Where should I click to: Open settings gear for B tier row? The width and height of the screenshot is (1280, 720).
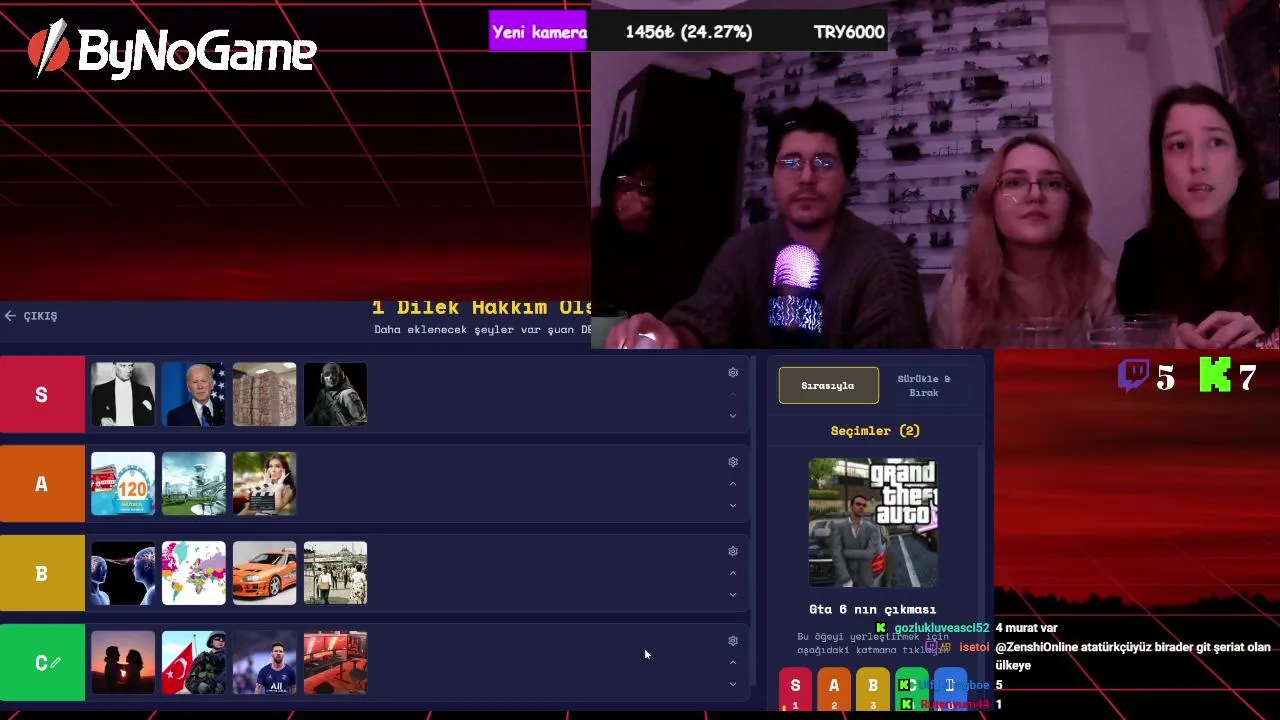point(733,551)
